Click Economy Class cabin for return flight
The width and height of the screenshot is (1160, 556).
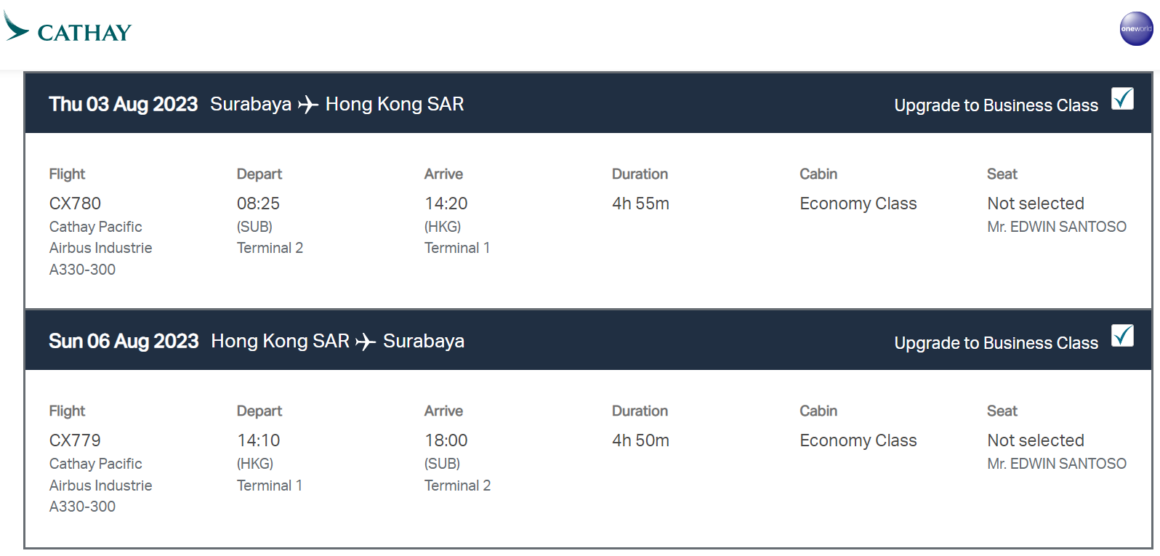858,441
